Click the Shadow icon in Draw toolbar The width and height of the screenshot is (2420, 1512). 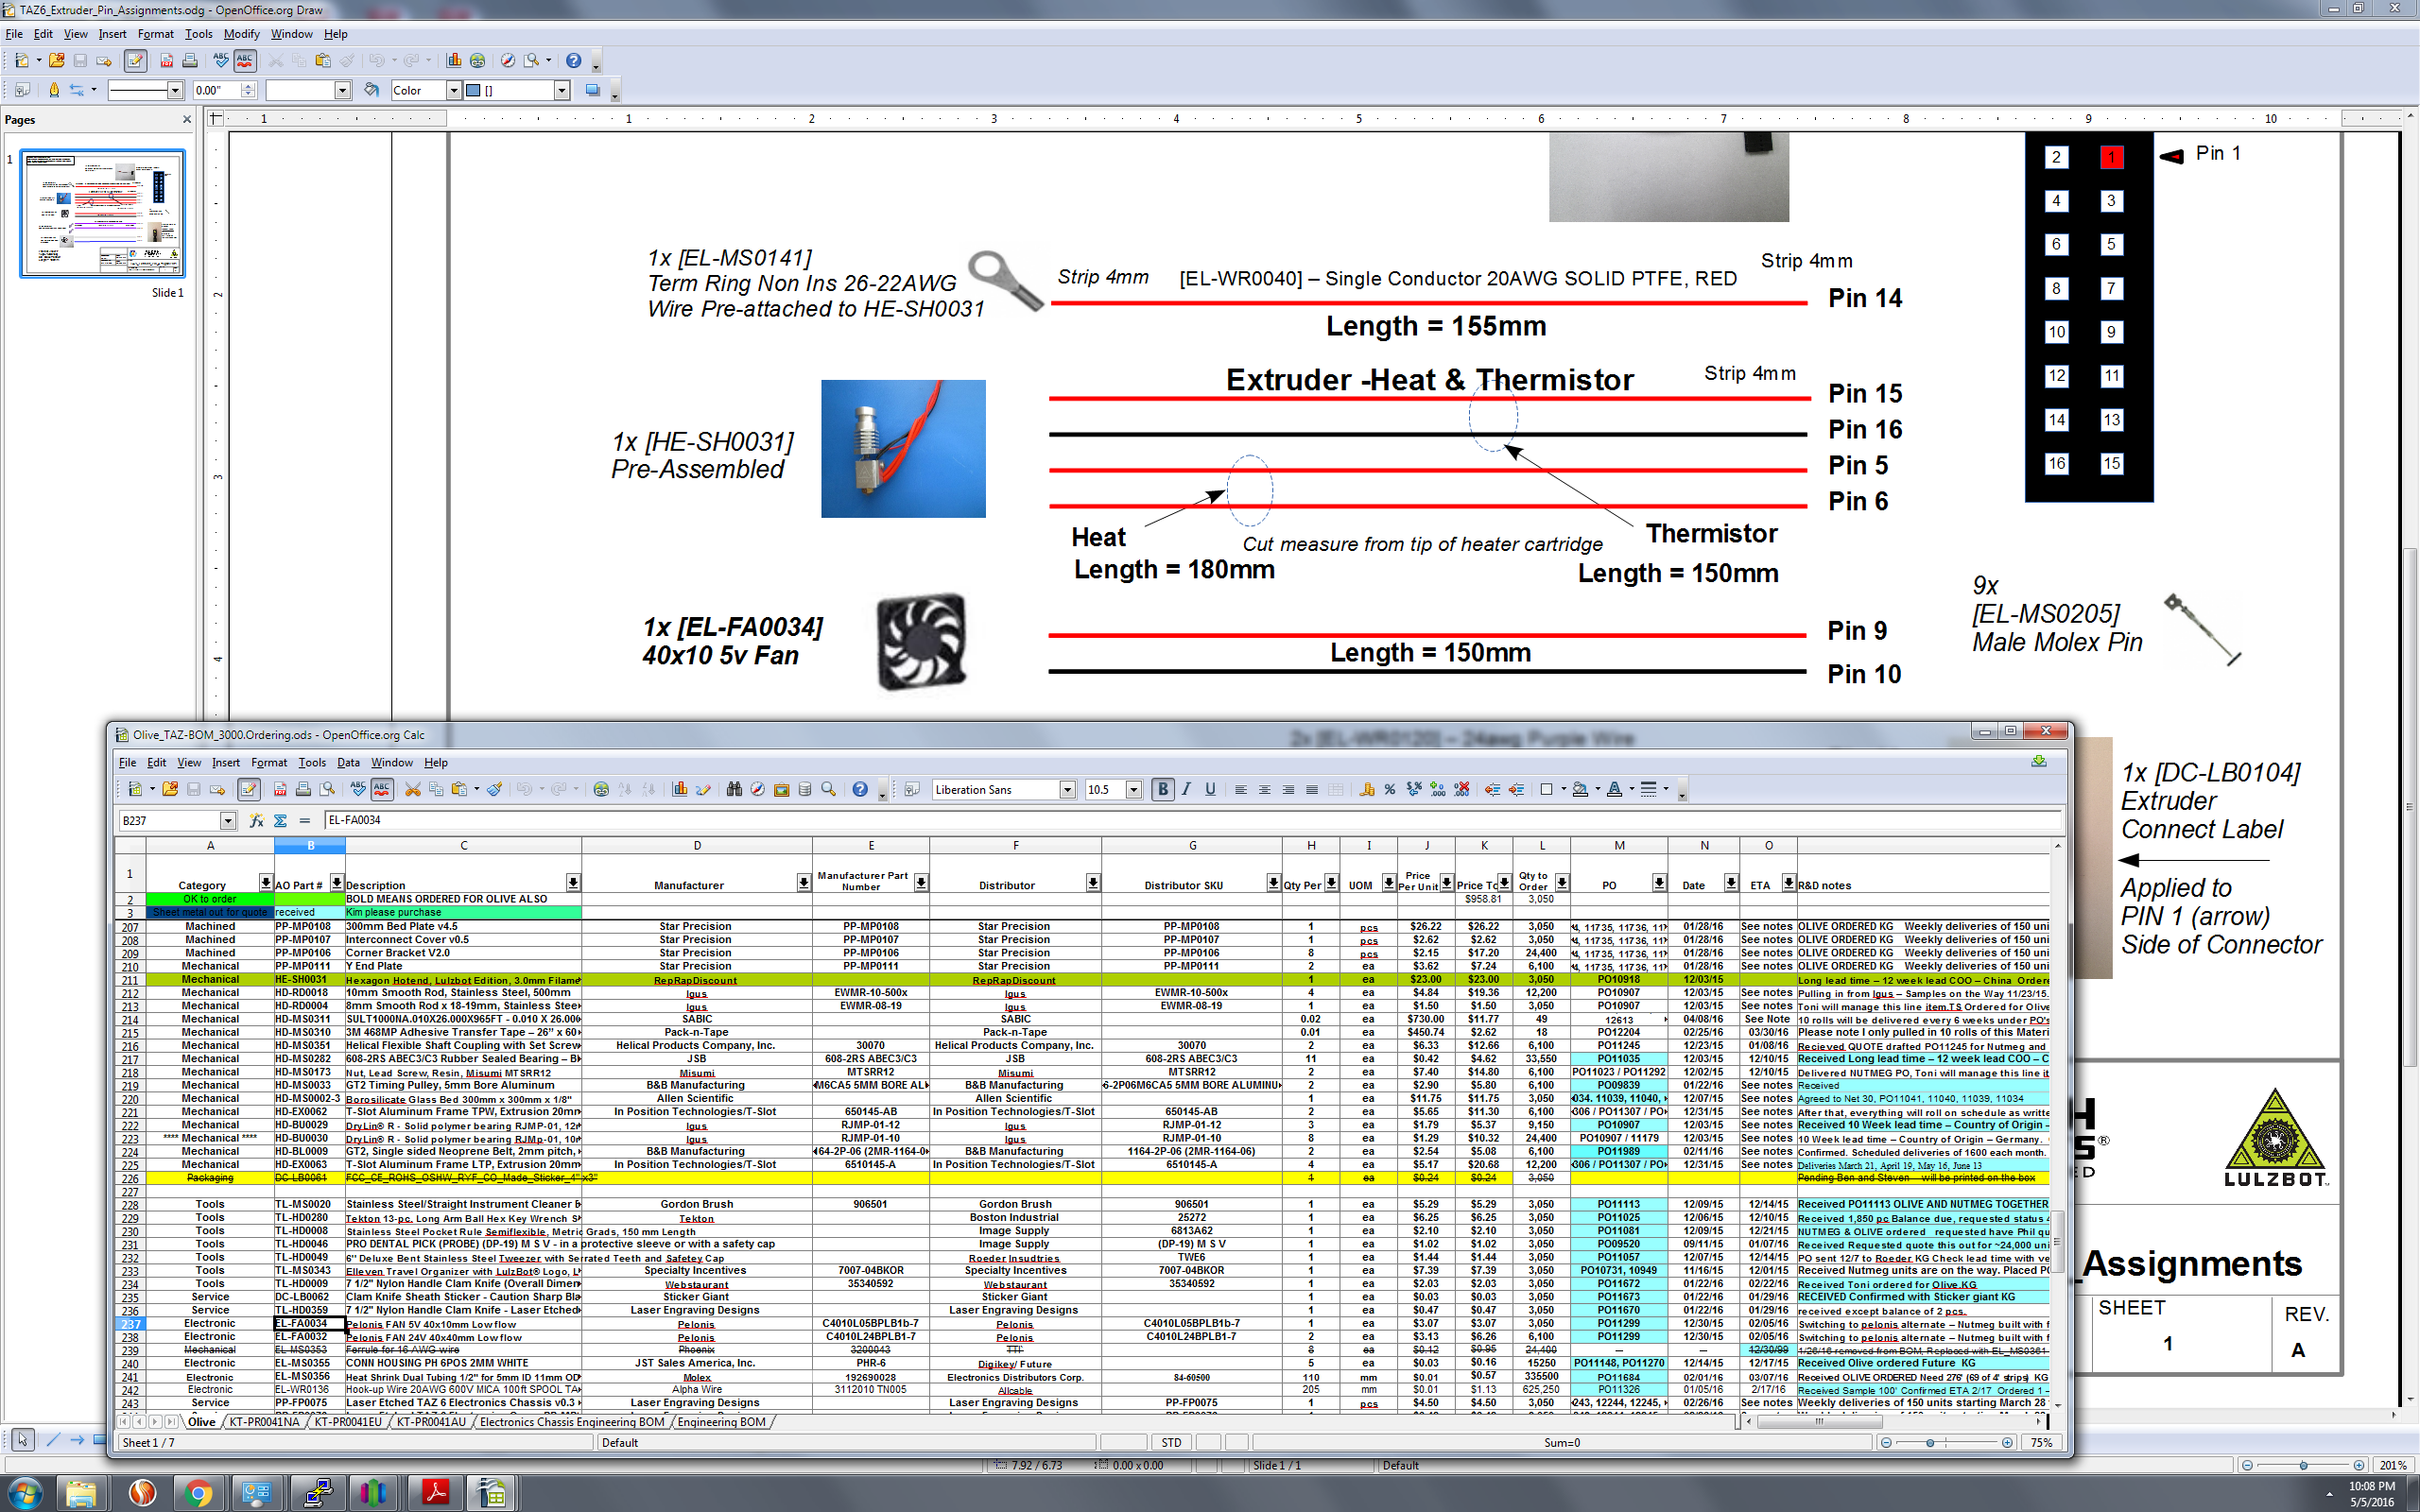pos(592,90)
